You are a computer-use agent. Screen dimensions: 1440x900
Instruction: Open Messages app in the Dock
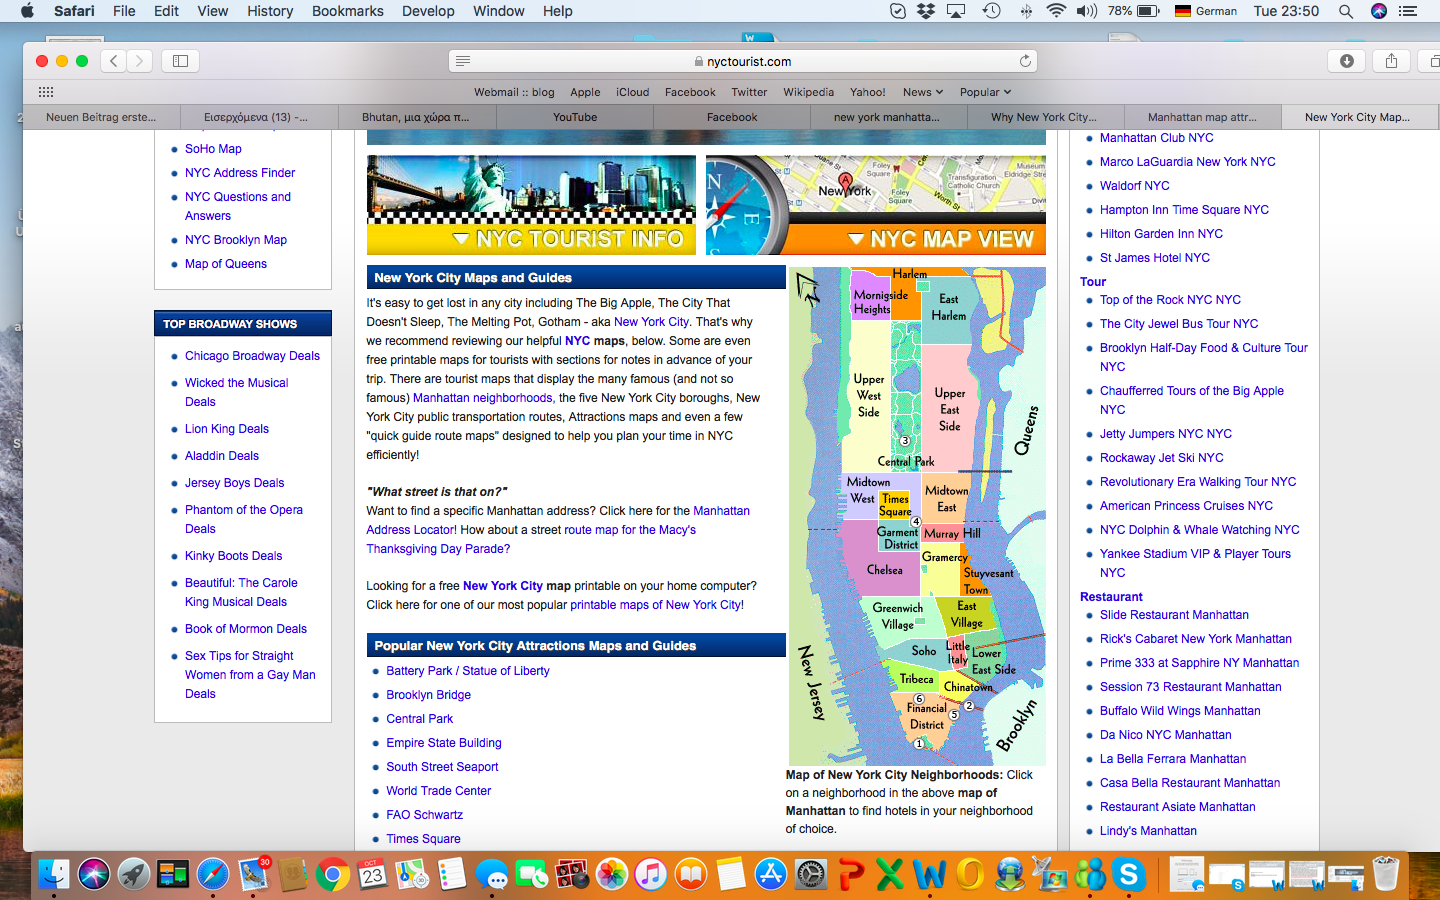492,874
